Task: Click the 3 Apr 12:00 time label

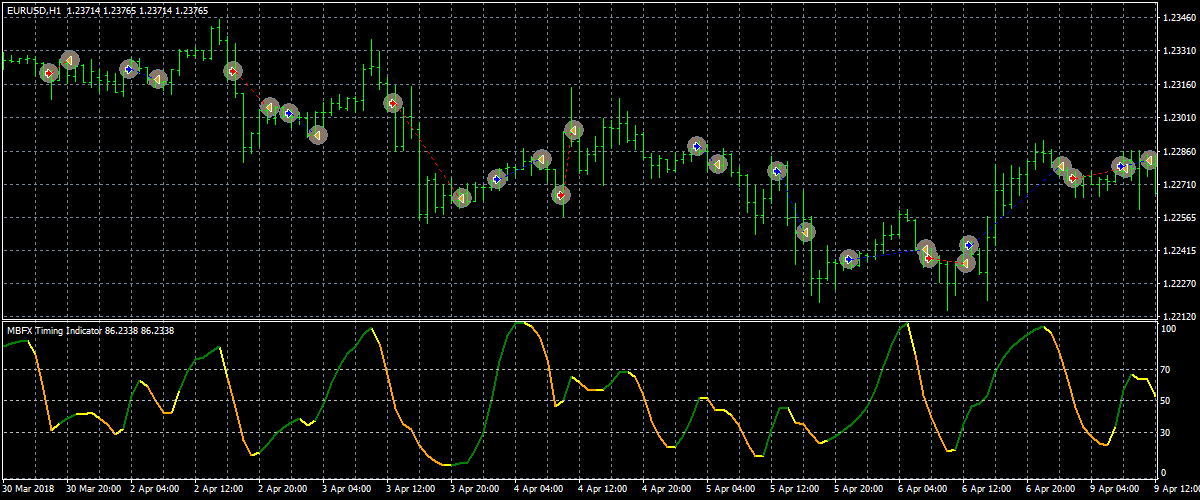Action: 412,490
